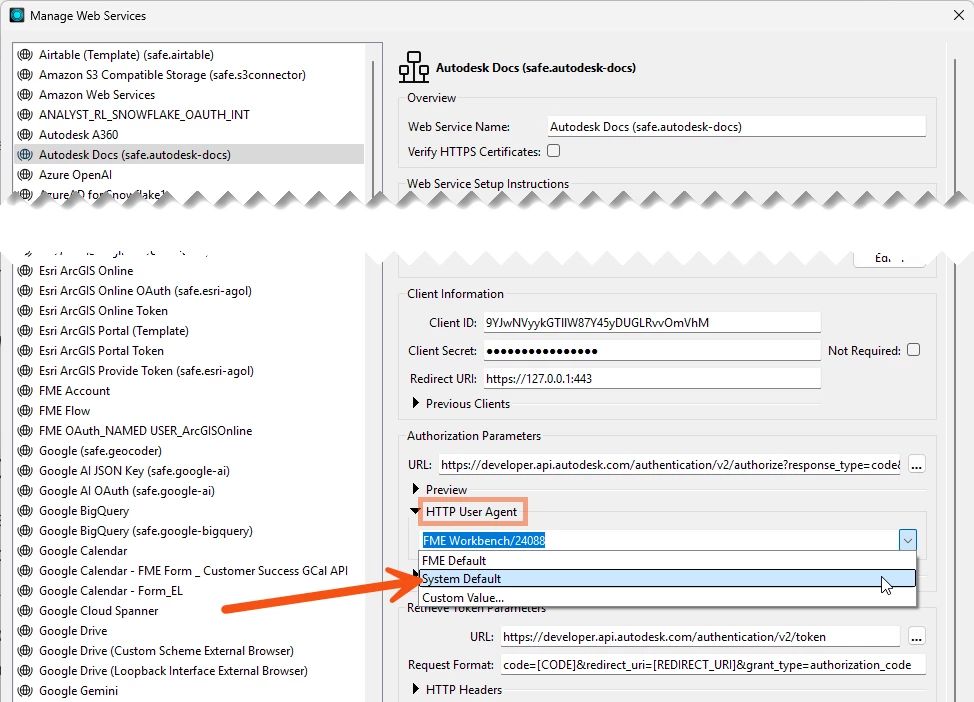This screenshot has height=702, width=974.
Task: Click globe icon beside Amazon S3 Compatible Storage
Action: tap(25, 75)
